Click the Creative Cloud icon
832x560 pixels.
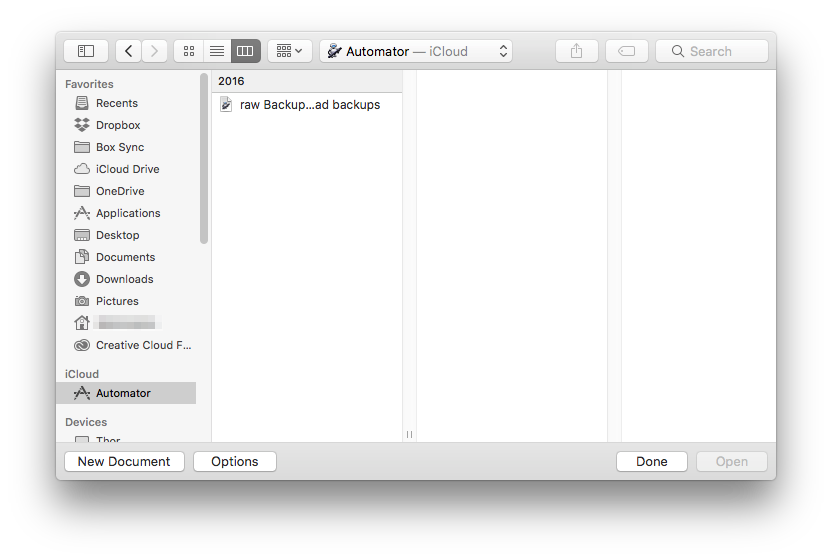(x=82, y=345)
